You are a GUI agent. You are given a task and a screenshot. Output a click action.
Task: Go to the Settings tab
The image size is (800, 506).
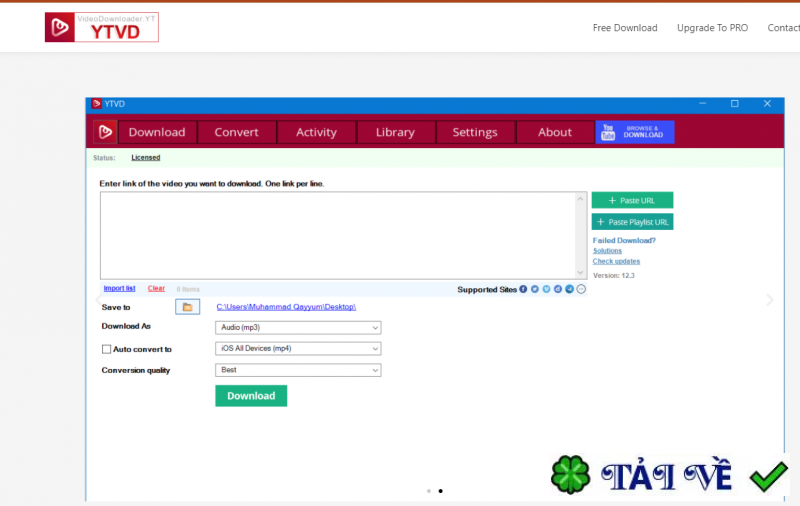(x=475, y=132)
